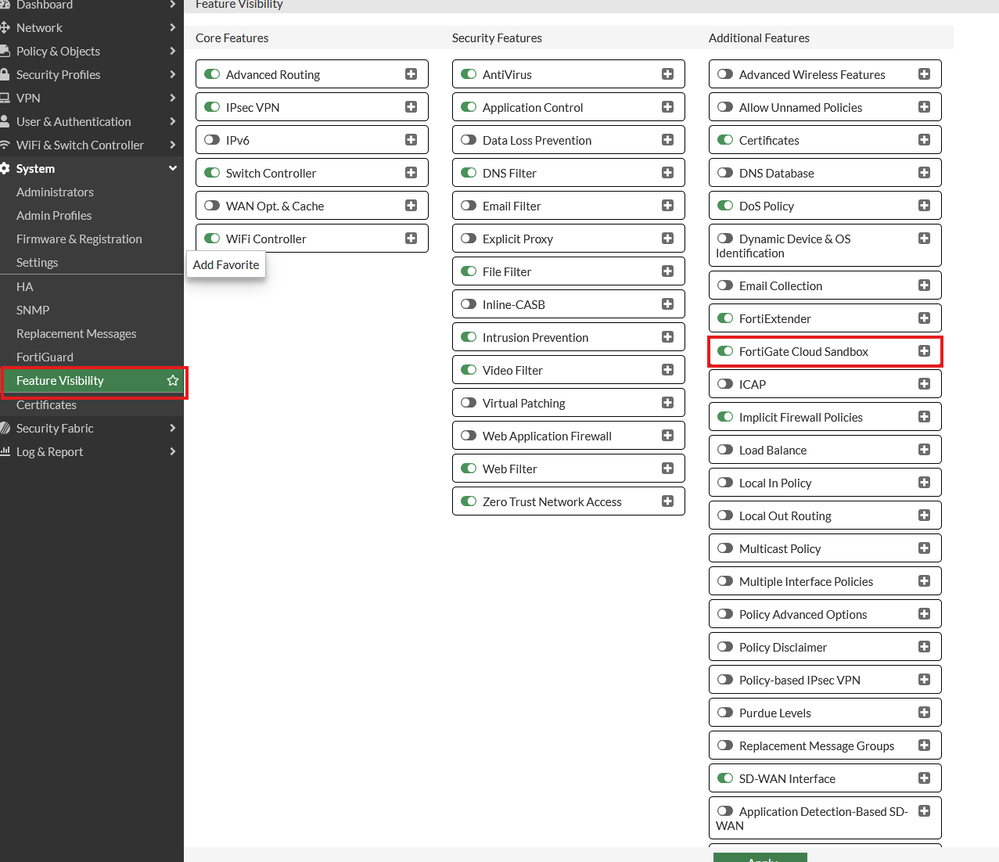Click the plus icon on Application Control
This screenshot has width=999, height=862.
click(668, 107)
